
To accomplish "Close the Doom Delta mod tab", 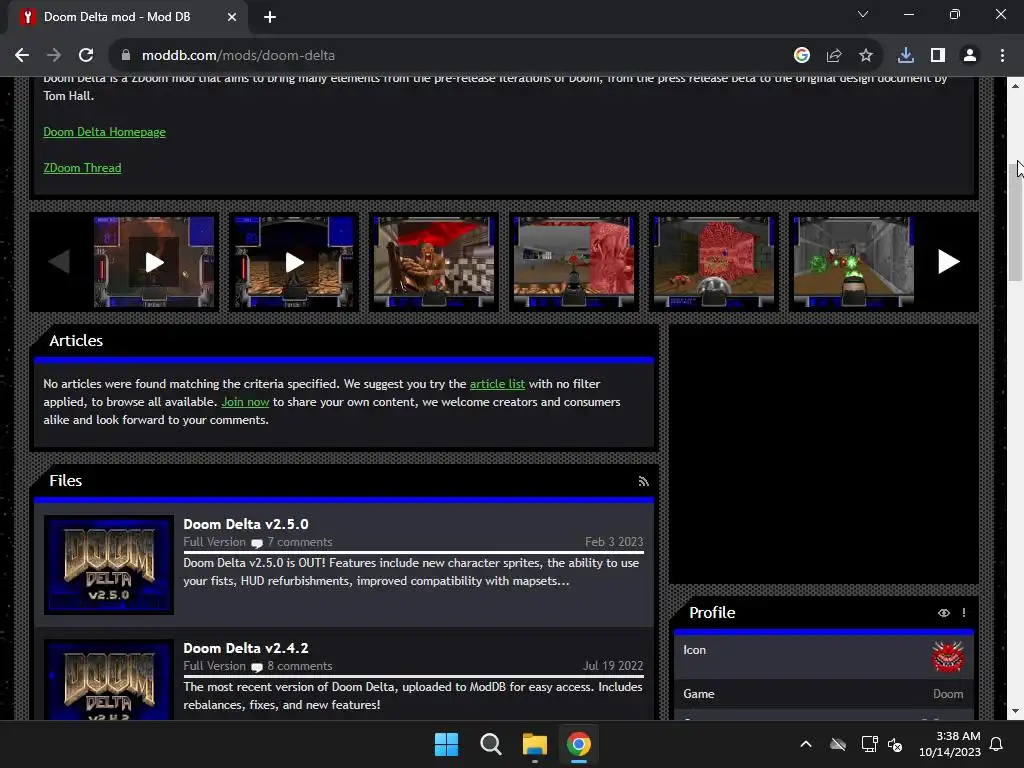I will (x=232, y=17).
